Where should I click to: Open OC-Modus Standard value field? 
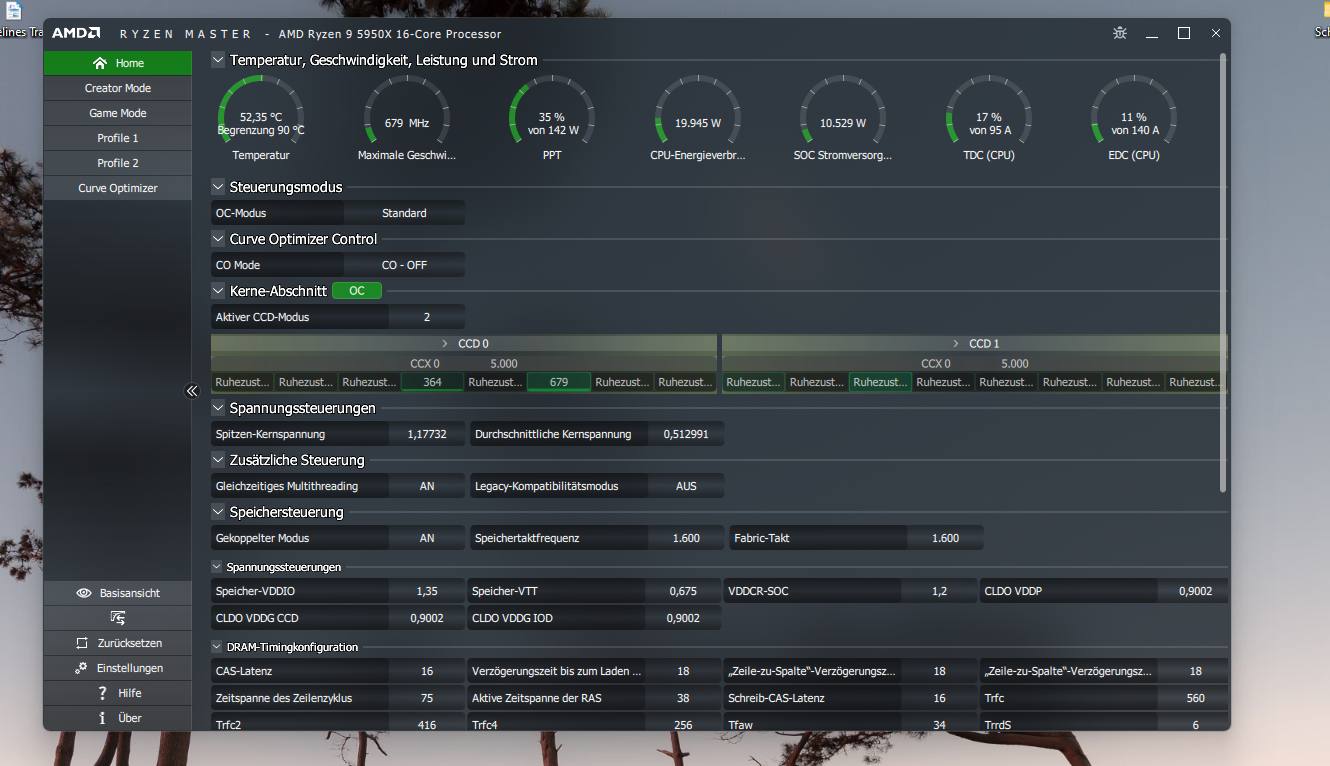pos(404,213)
